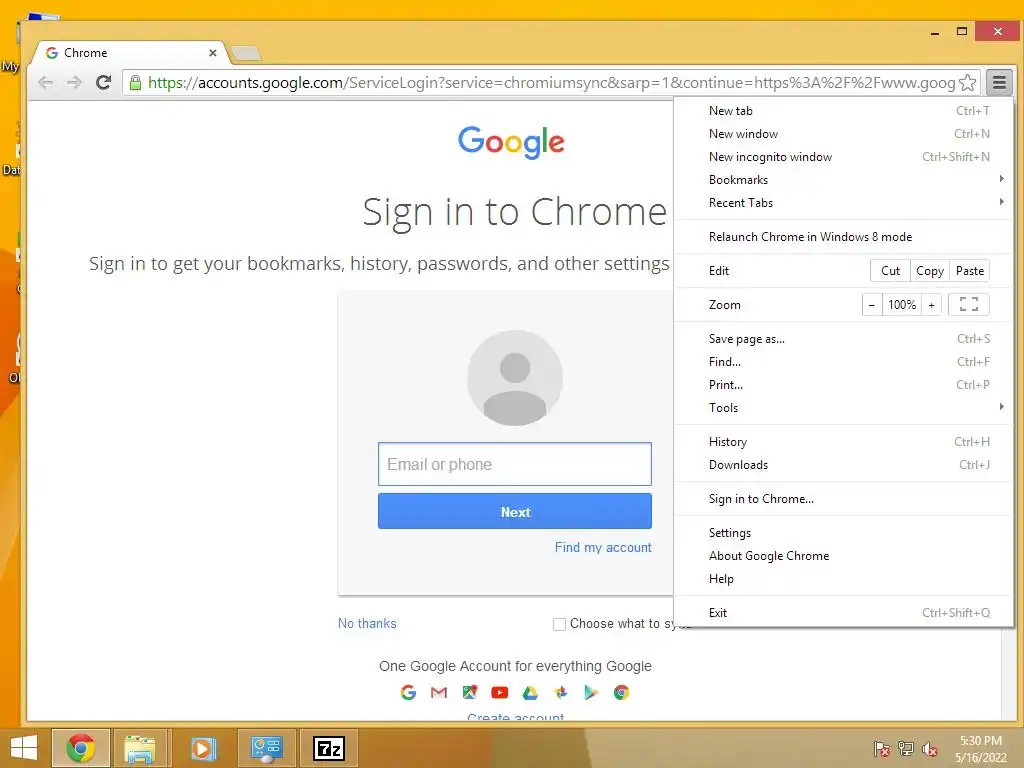This screenshot has height=768, width=1024.
Task: Choose Exit from the Chrome menu
Action: (844, 613)
